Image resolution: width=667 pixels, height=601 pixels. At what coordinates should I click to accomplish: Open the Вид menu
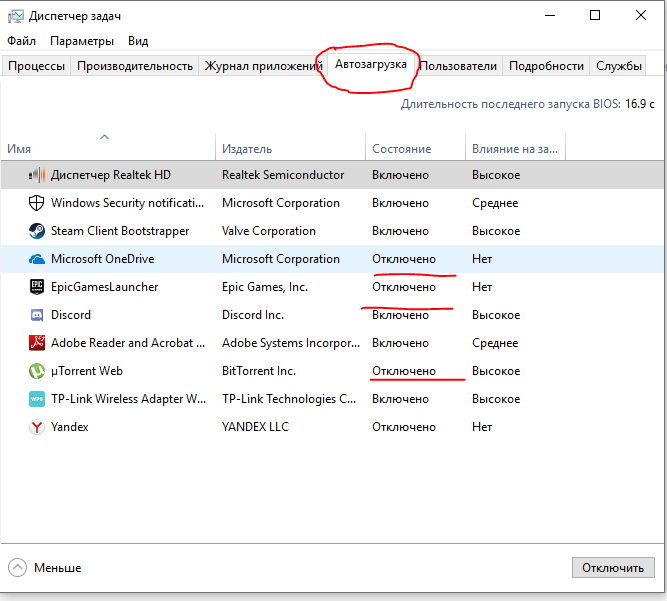[x=138, y=41]
